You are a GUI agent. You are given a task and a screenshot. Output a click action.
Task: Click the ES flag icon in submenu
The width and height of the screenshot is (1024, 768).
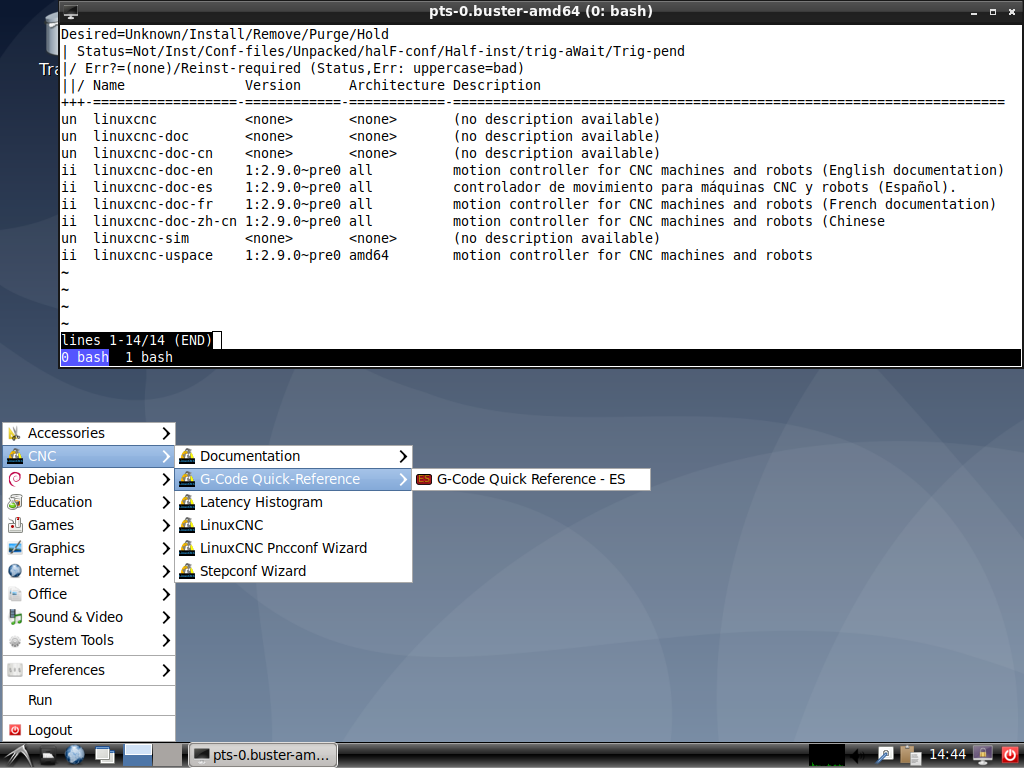pyautogui.click(x=424, y=479)
